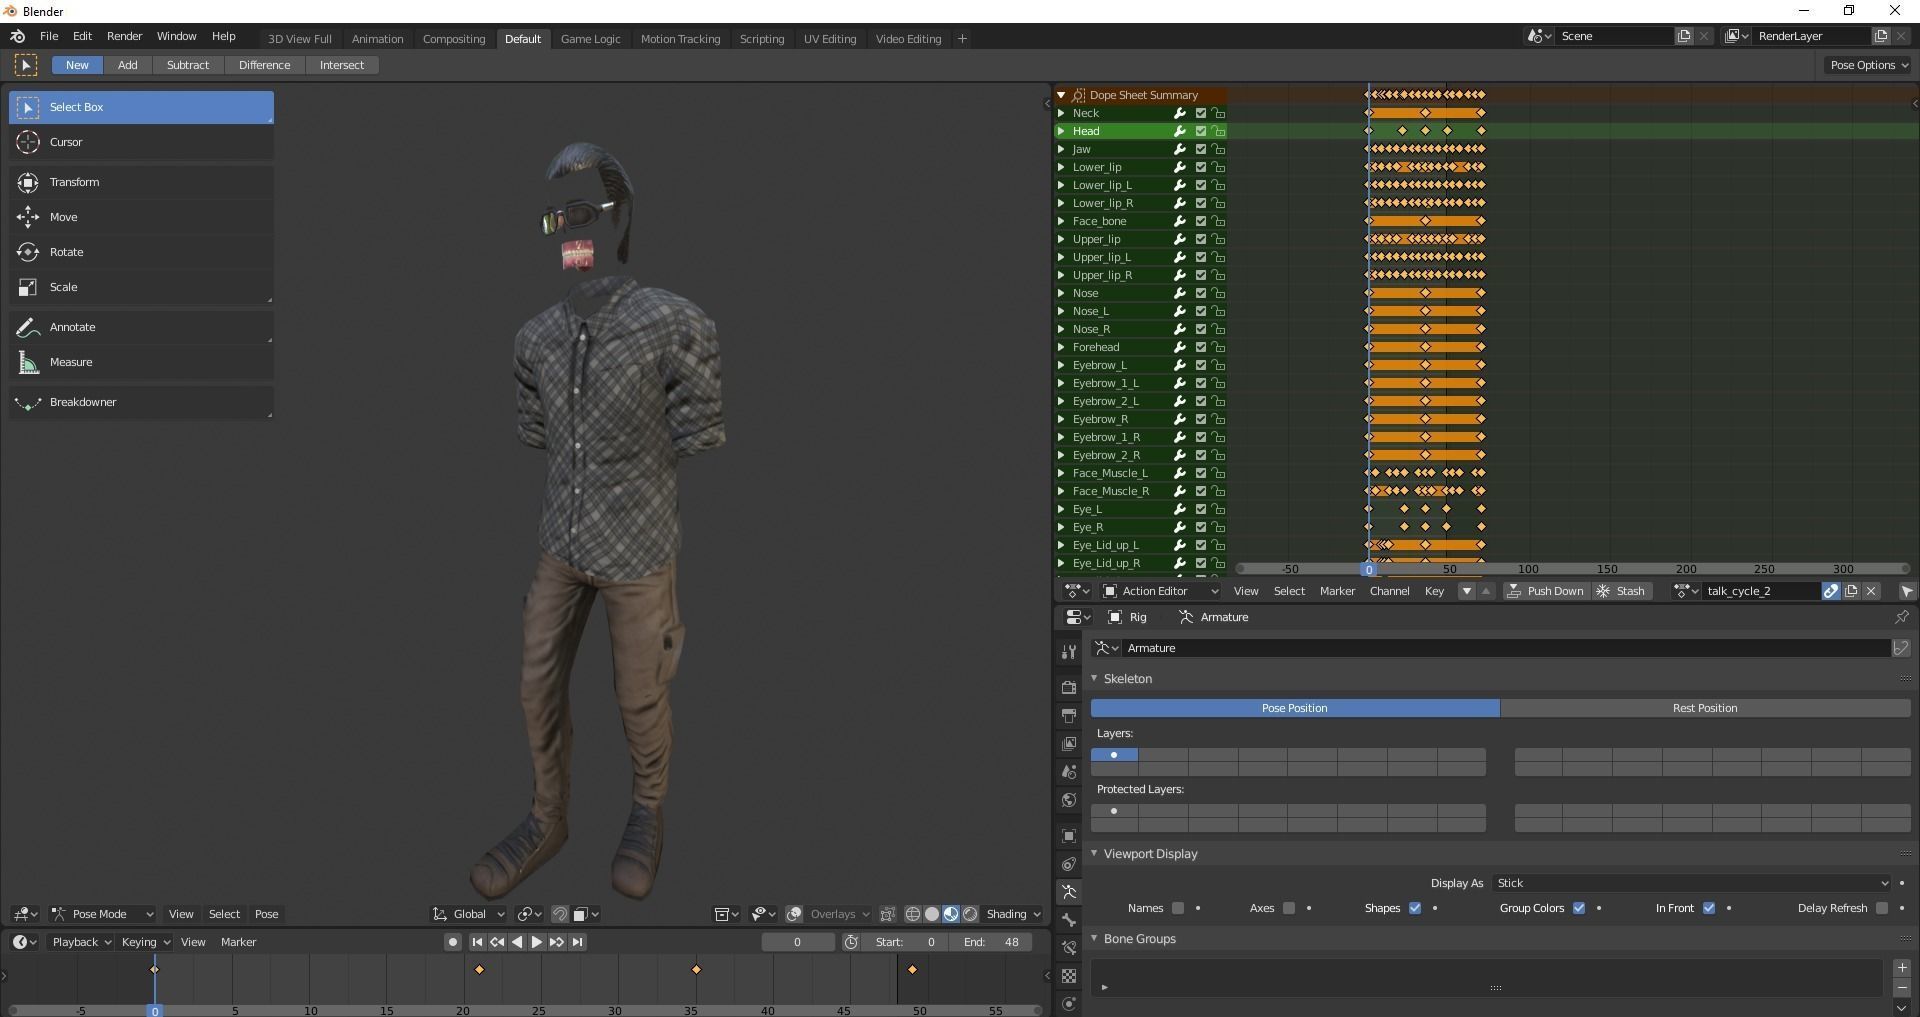Click the current frame number field
This screenshot has width=1920, height=1017.
(x=797, y=942)
